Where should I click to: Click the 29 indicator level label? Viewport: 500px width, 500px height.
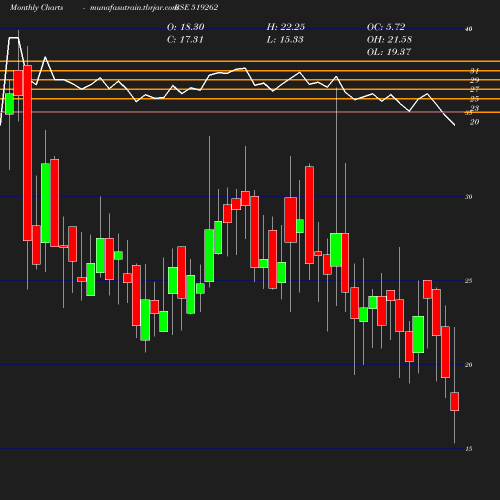point(475,80)
